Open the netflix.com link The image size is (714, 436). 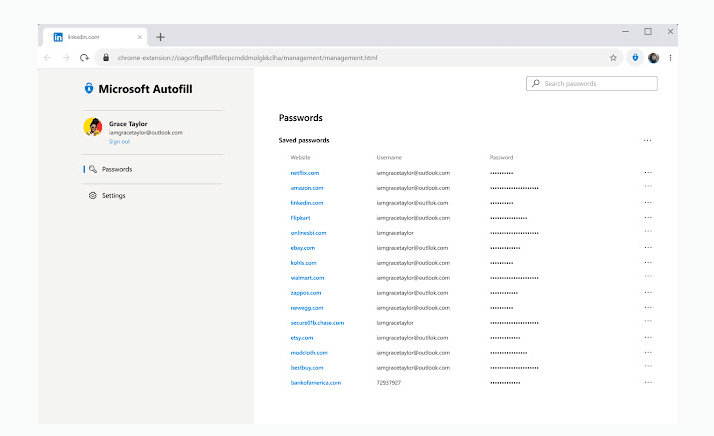[305, 173]
